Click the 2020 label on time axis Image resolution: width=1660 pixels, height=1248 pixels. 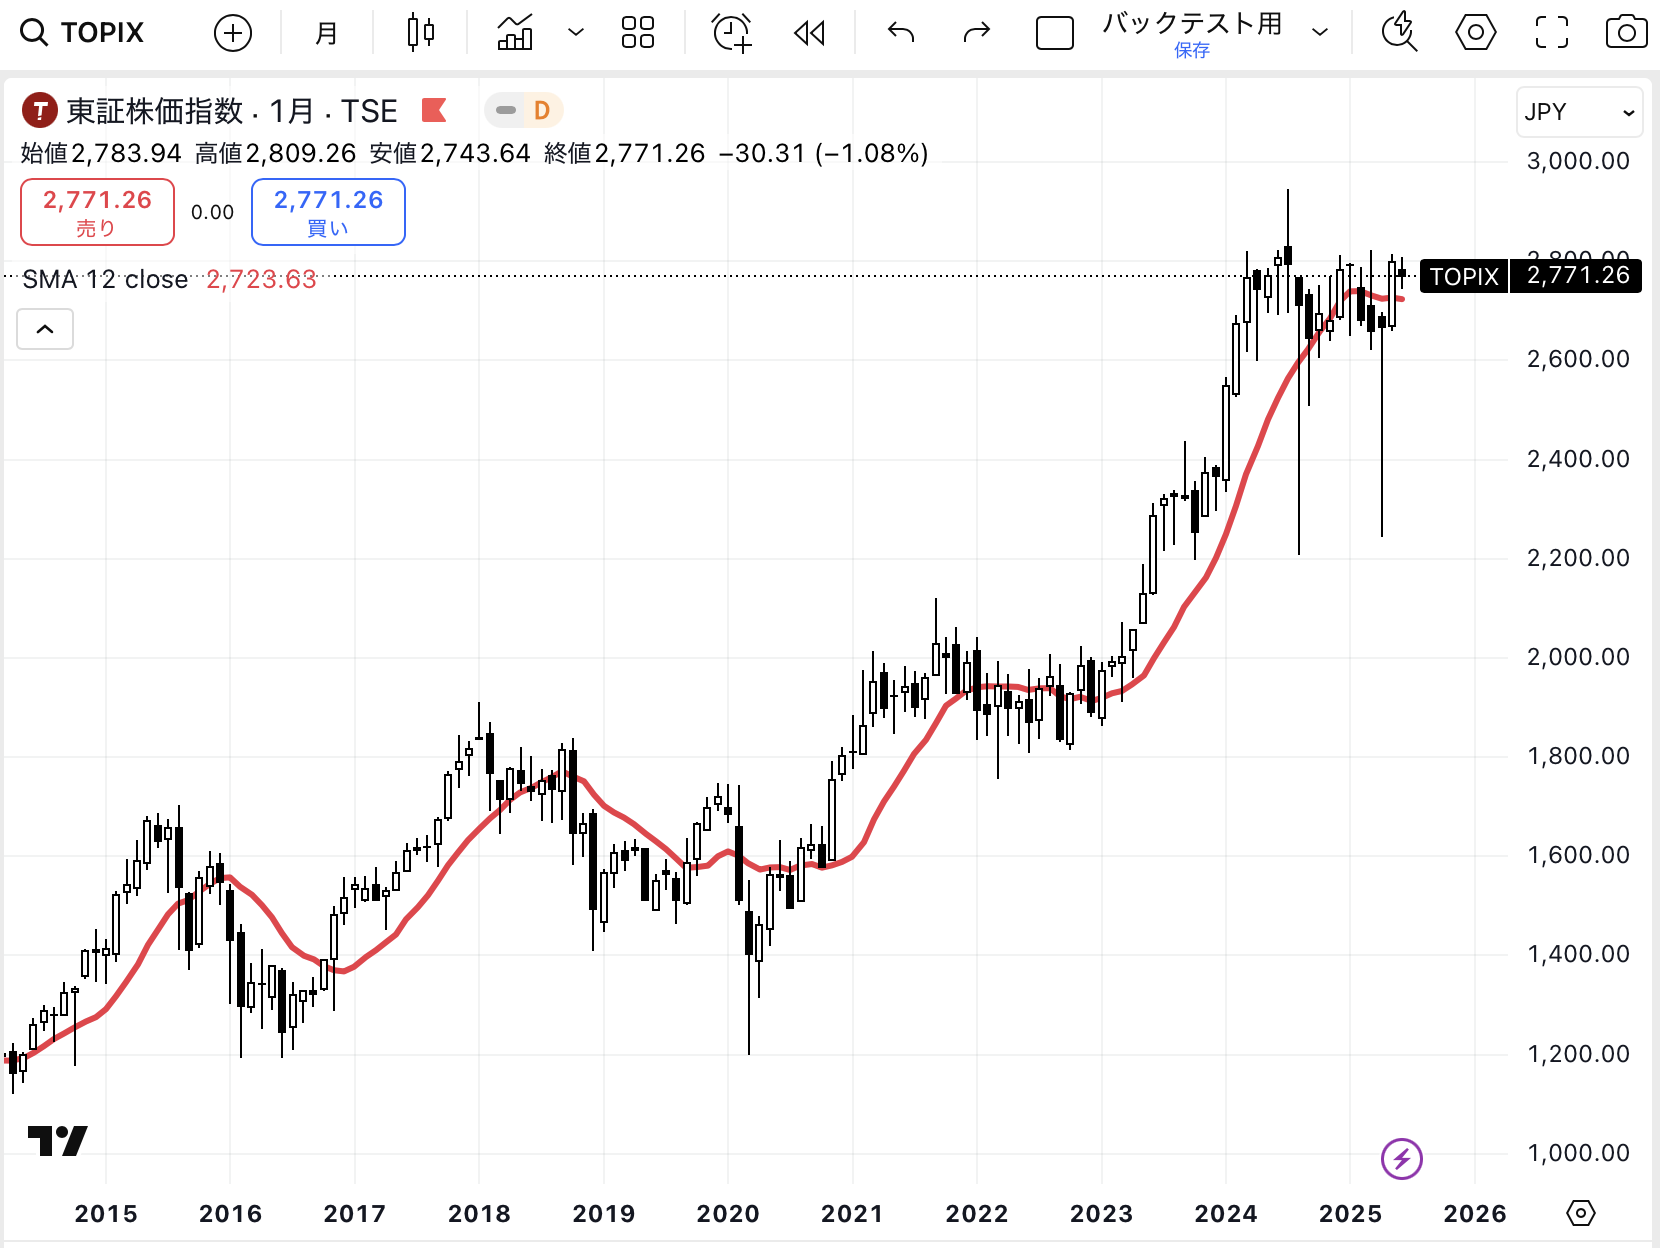tap(728, 1214)
